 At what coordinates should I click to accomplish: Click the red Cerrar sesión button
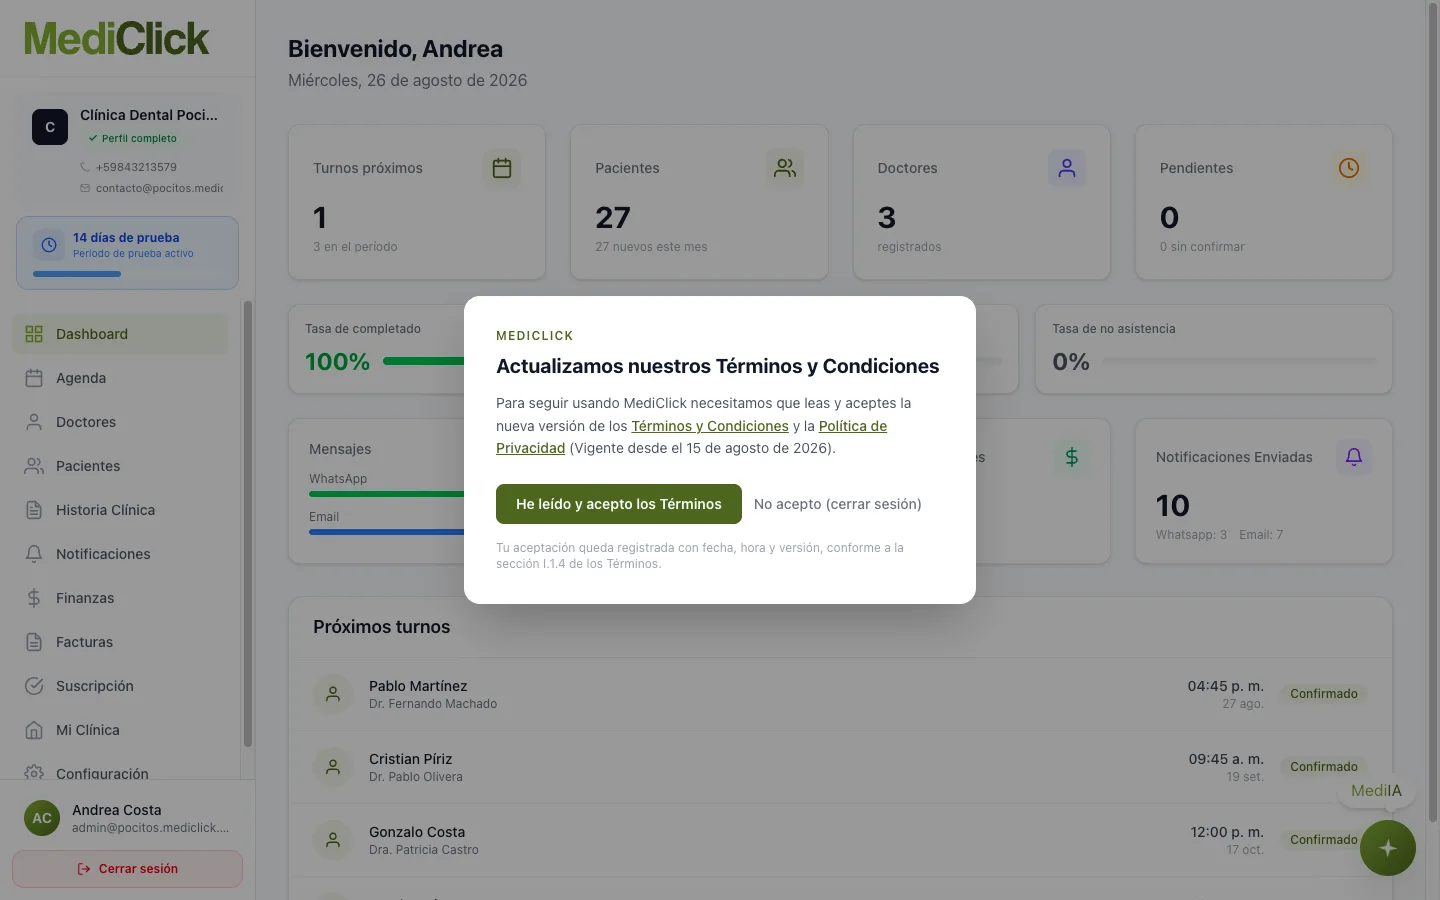[127, 869]
